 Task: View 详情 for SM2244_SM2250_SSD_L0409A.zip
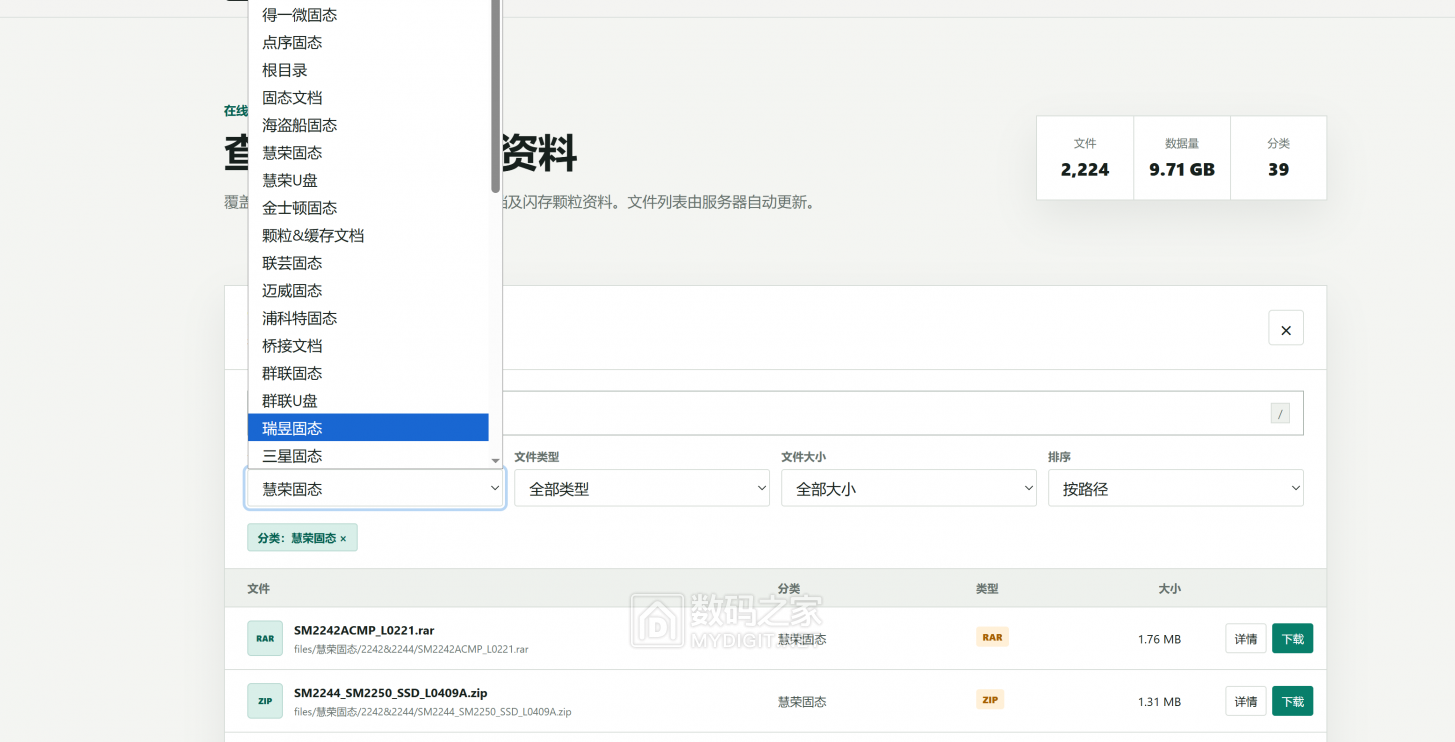1246,701
